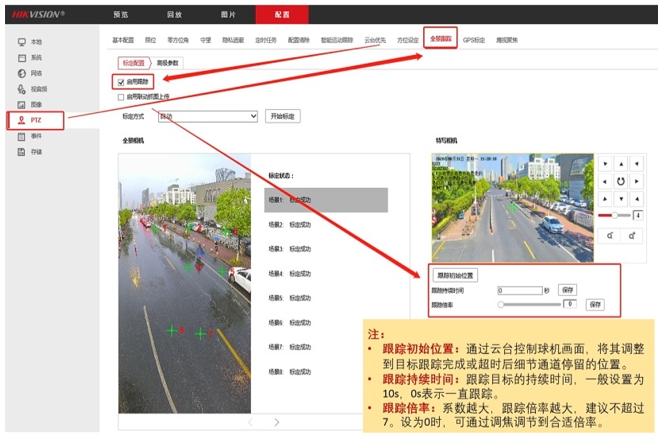
Task: Uncheck the 启用跟踪 checkbox
Action: [121, 82]
